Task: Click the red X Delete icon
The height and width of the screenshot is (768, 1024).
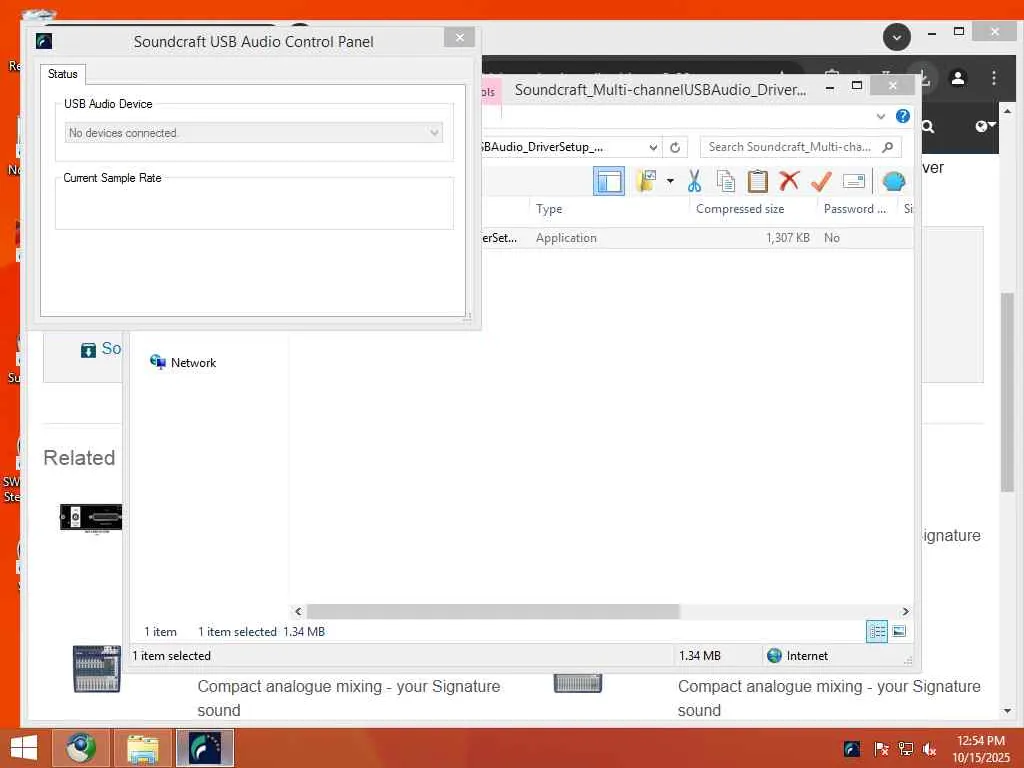Action: click(x=789, y=180)
